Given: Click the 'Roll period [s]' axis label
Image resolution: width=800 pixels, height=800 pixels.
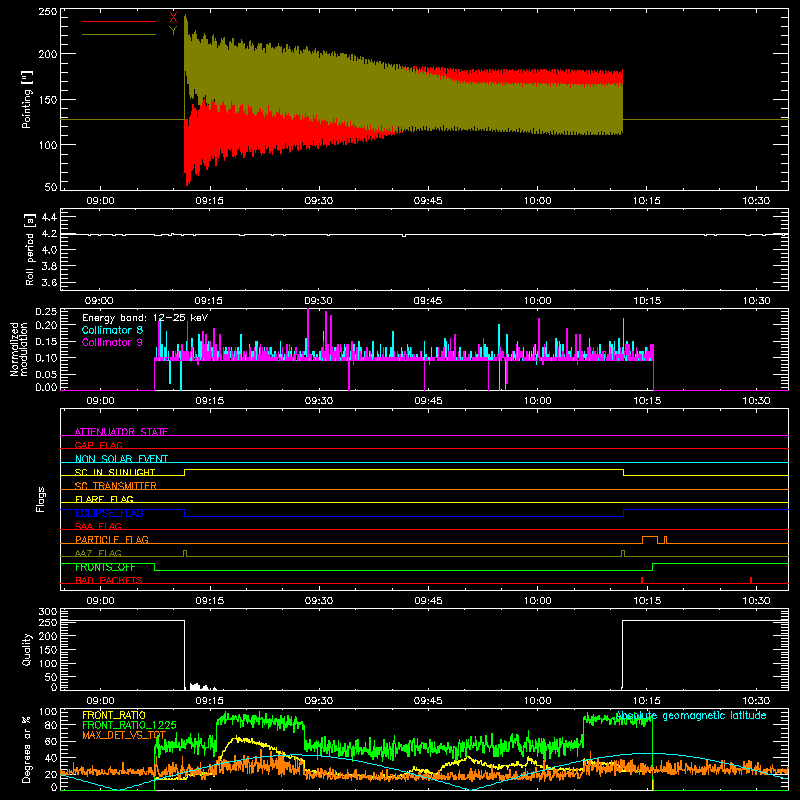Looking at the screenshot, I should (29, 249).
